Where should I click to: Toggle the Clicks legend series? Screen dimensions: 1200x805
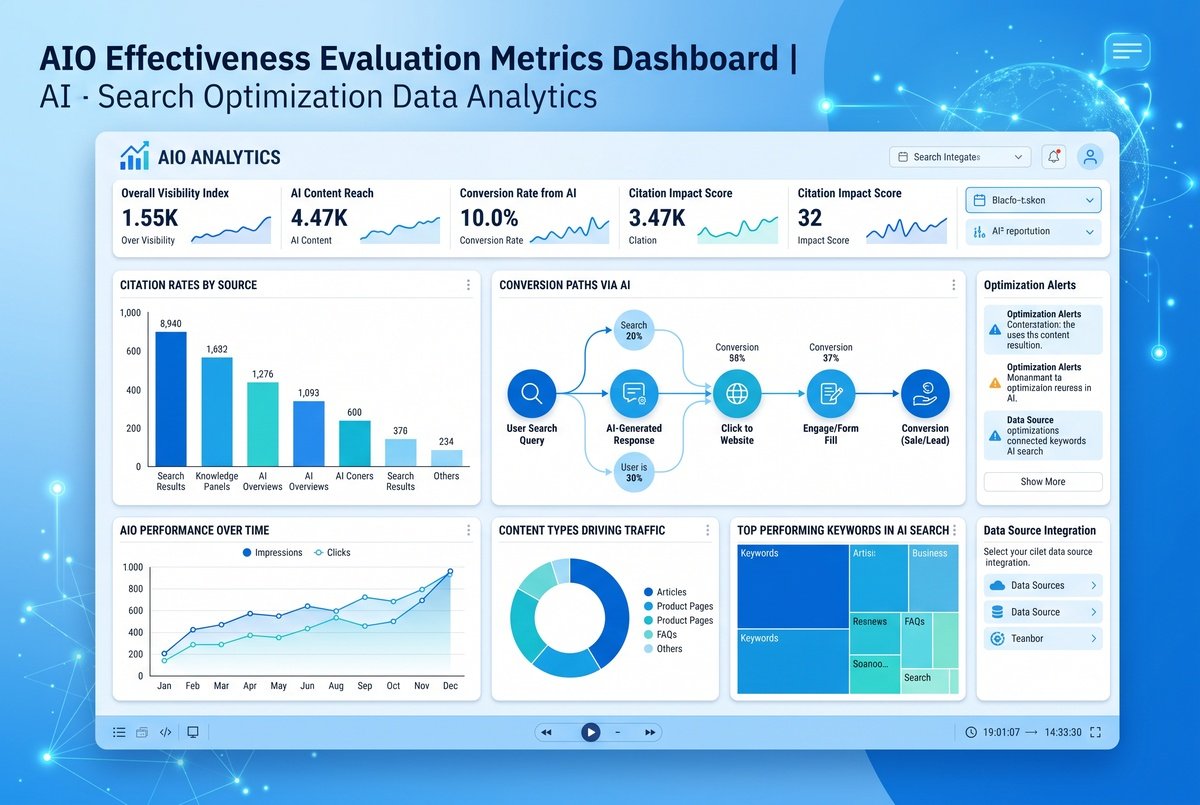[332, 552]
